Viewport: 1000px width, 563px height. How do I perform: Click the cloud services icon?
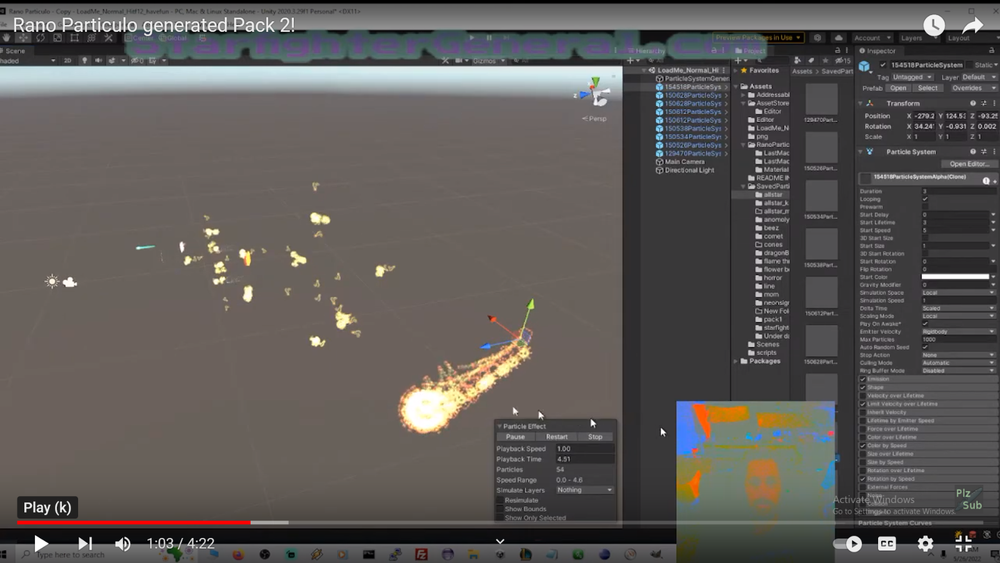tap(838, 38)
